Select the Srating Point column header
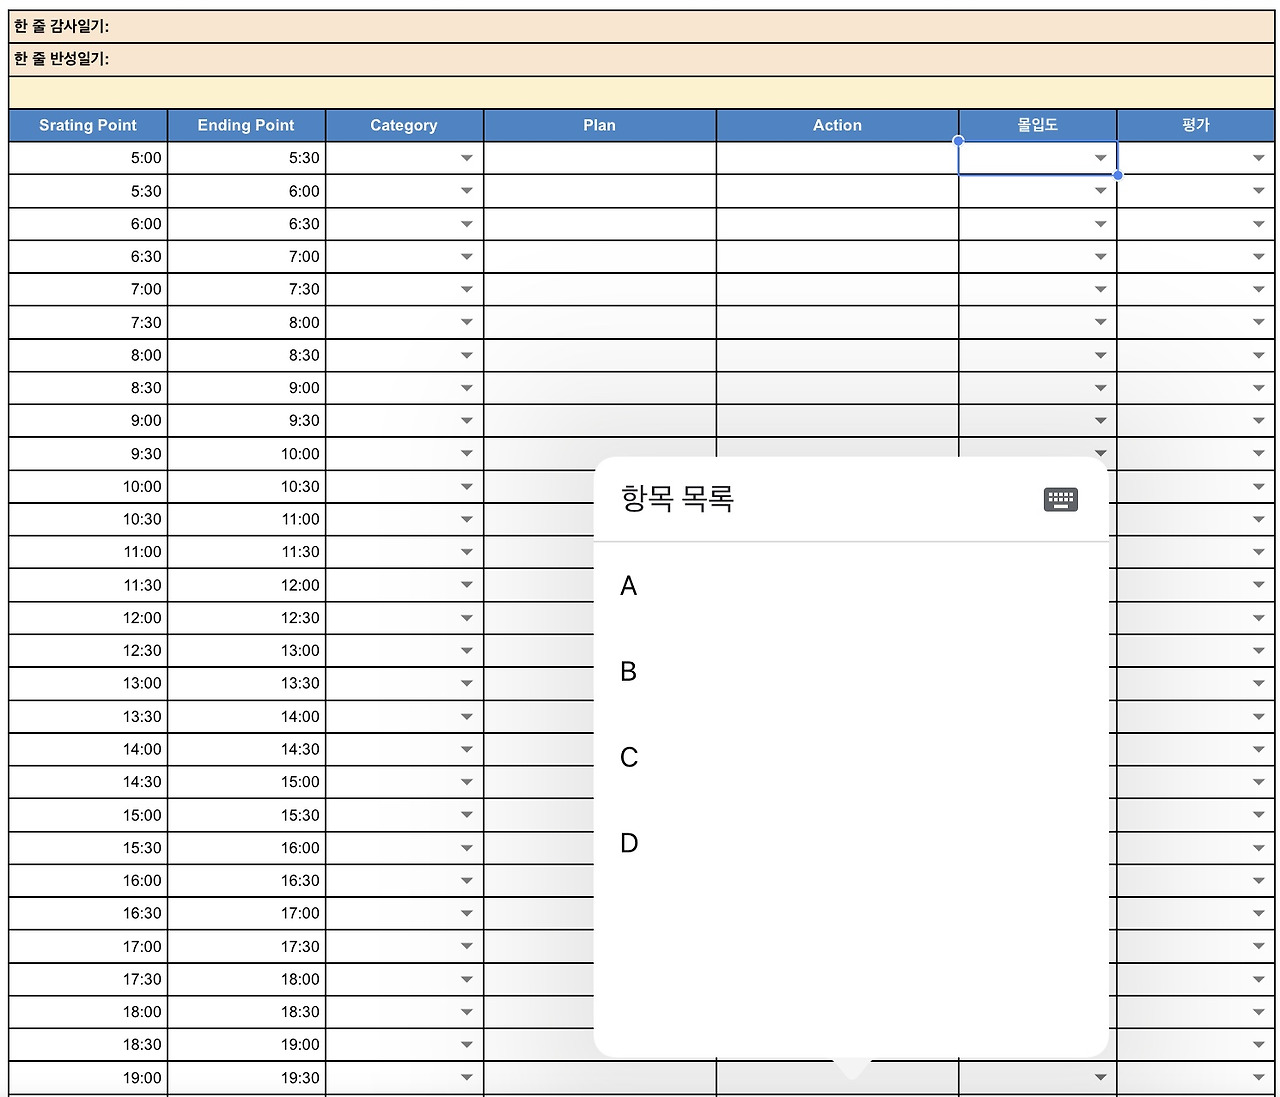Image resolution: width=1280 pixels, height=1097 pixels. [88, 125]
